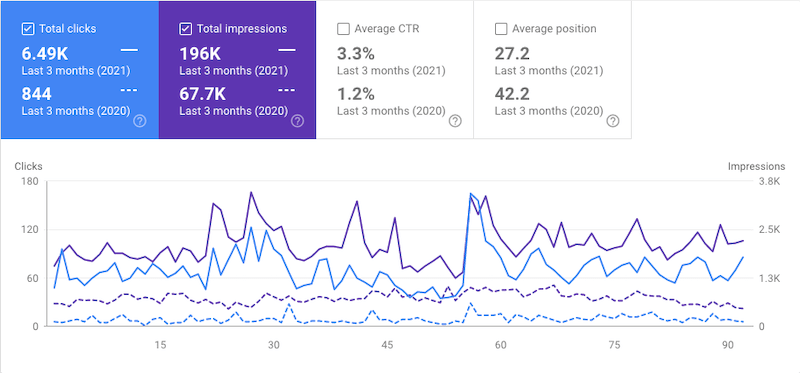Click solid line legend in Total clicks card
800x373 pixels.
point(130,50)
